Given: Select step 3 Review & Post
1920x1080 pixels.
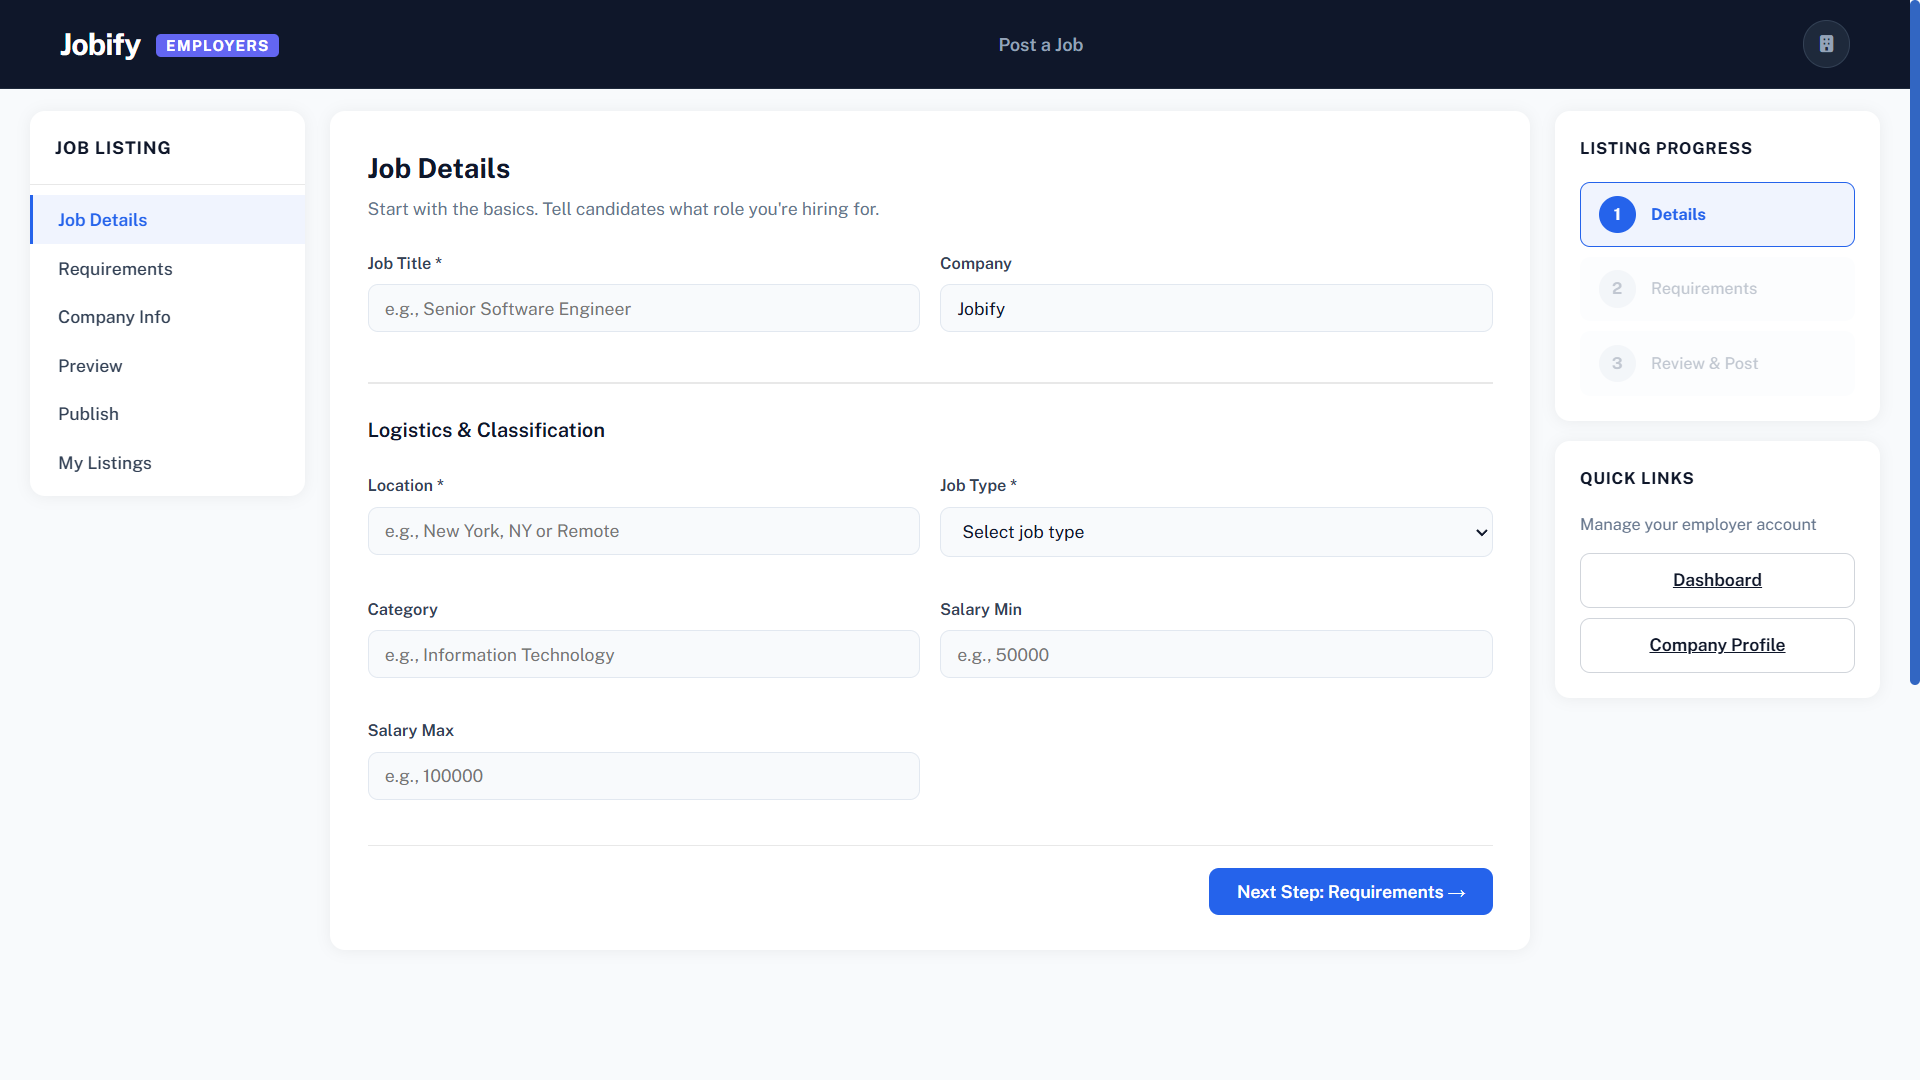Looking at the screenshot, I should (x=1717, y=364).
